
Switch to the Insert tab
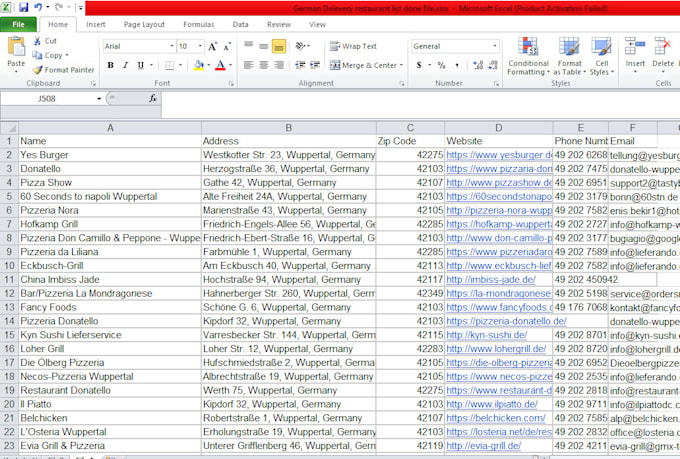click(x=95, y=24)
